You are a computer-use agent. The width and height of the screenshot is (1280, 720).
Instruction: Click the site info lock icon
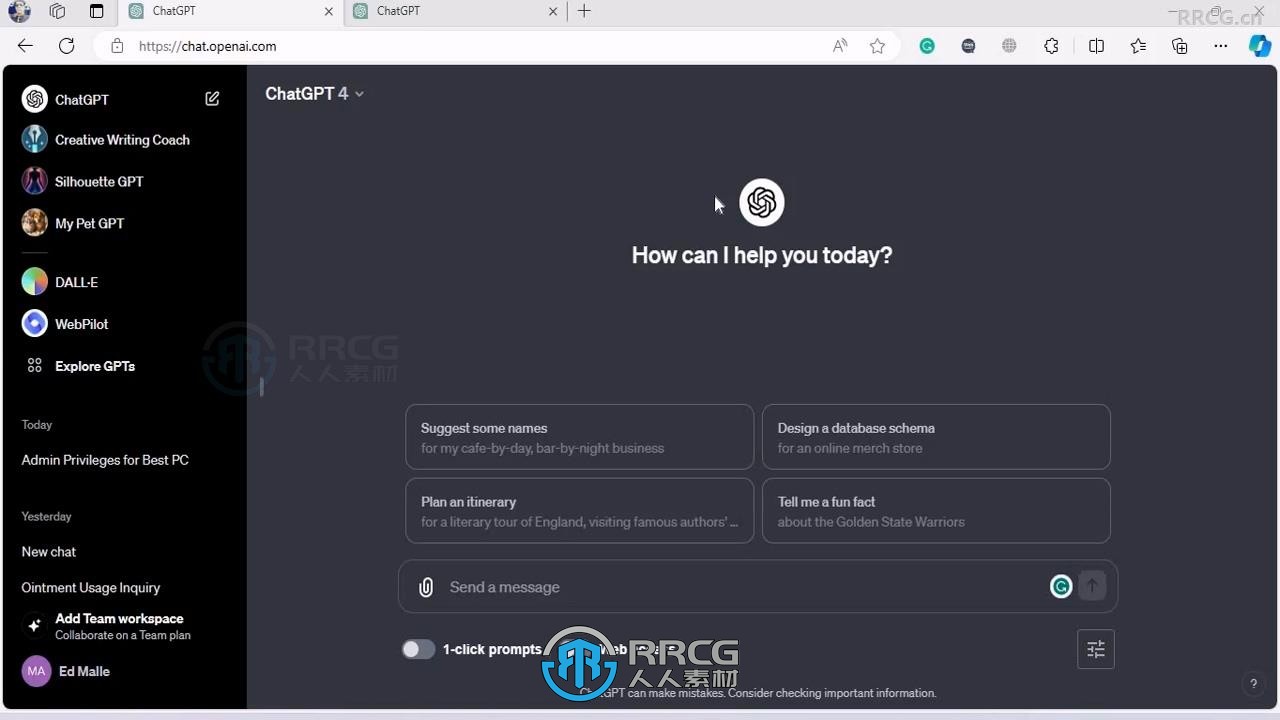click(x=117, y=46)
